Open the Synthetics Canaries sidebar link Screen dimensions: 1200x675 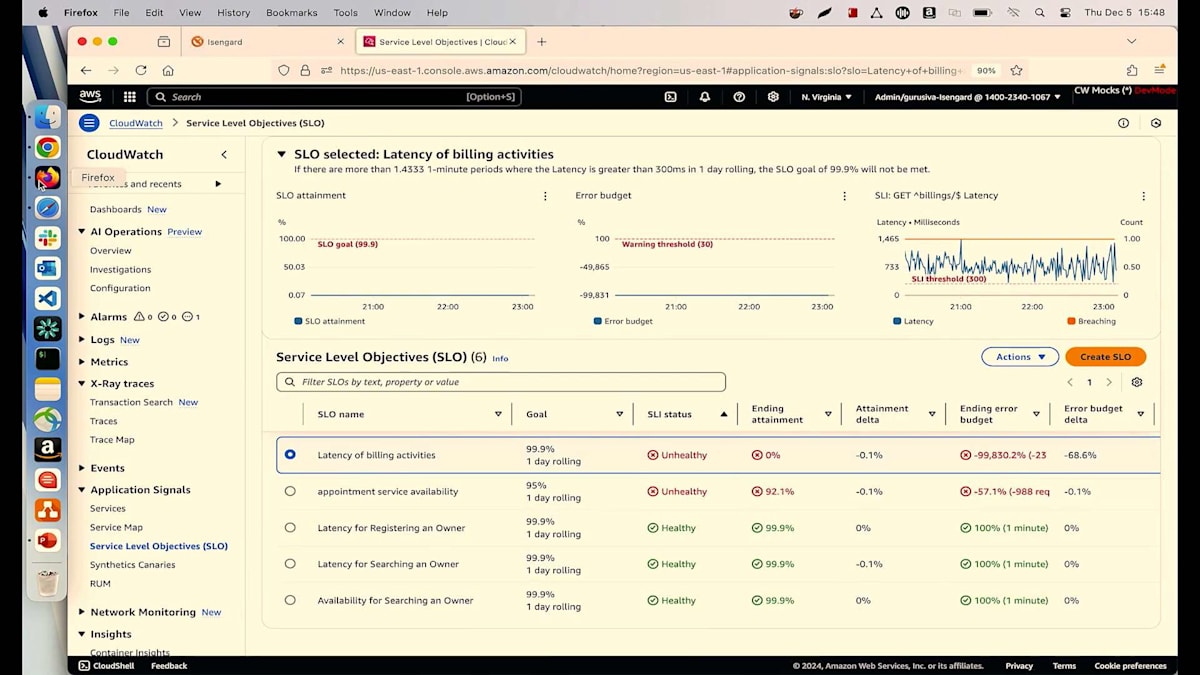click(132, 565)
